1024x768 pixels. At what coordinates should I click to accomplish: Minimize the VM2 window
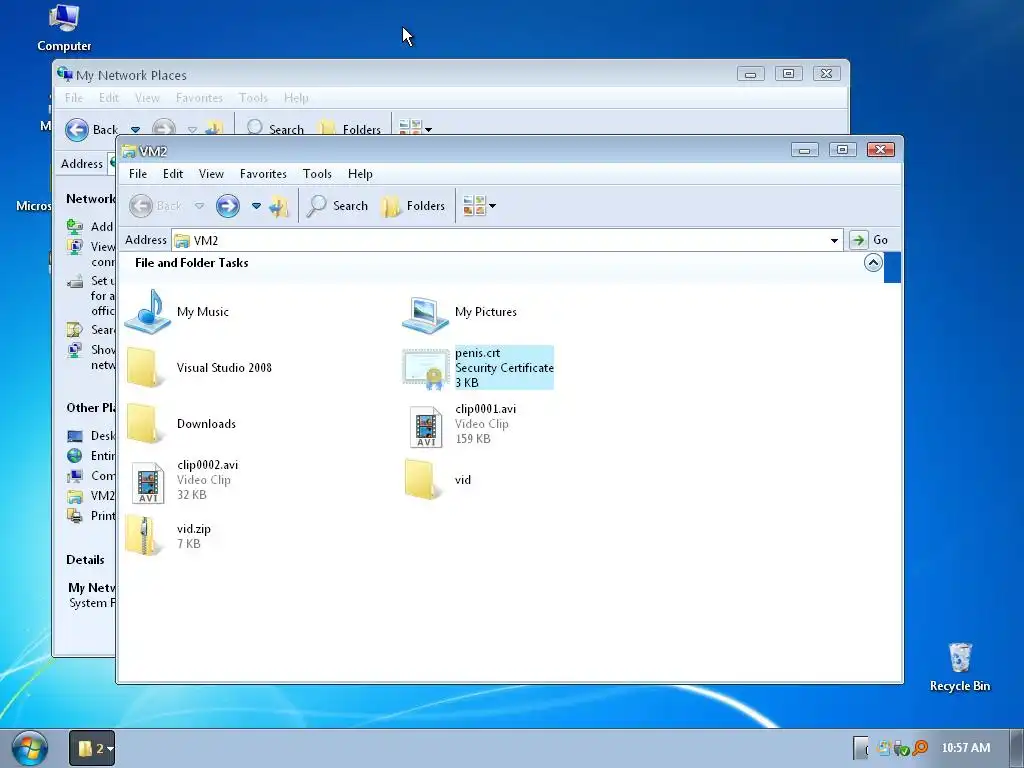(805, 150)
